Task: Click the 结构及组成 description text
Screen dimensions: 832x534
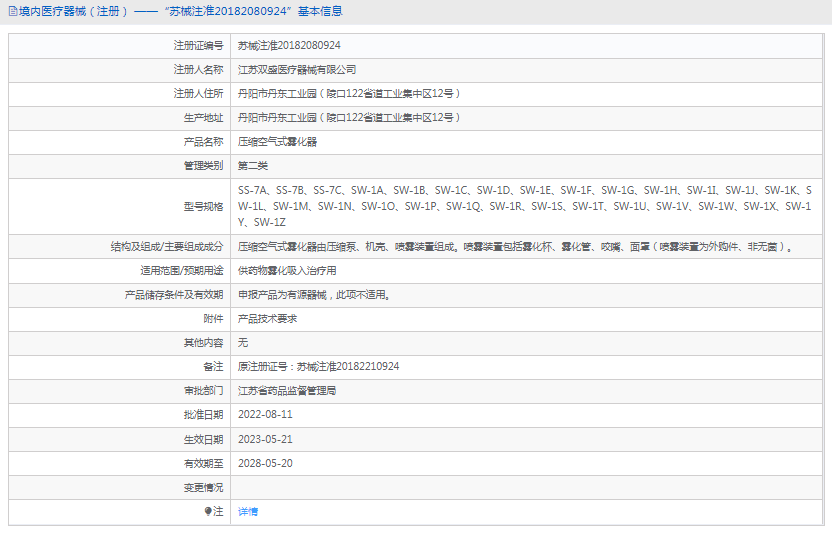Action: click(x=515, y=246)
